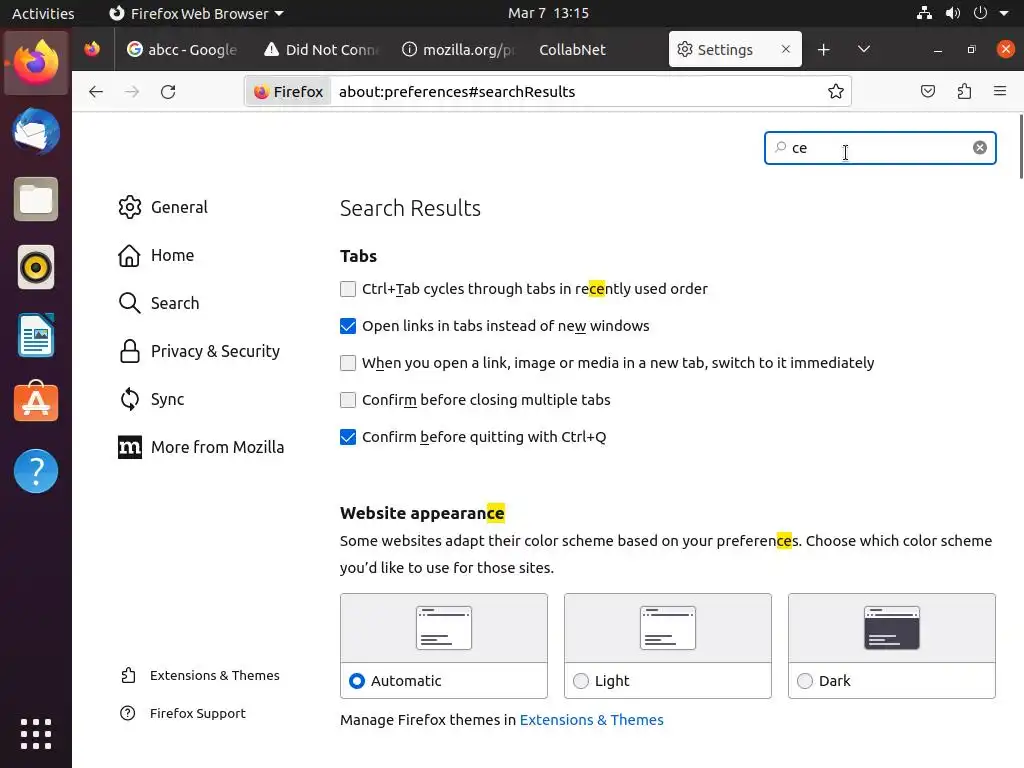Image resolution: width=1024 pixels, height=768 pixels.
Task: Open the Firefox Web Browser app menu
Action: pyautogui.click(x=196, y=14)
